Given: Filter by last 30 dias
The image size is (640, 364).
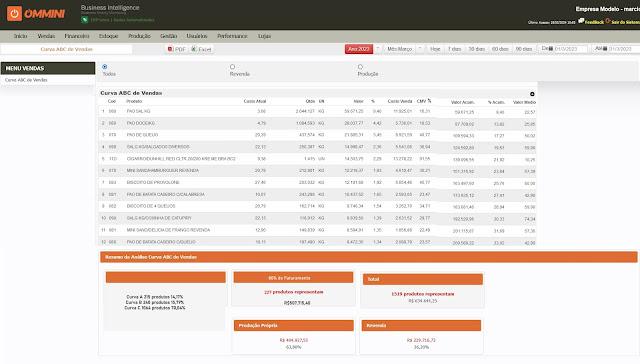Looking at the screenshot, I should [477, 49].
